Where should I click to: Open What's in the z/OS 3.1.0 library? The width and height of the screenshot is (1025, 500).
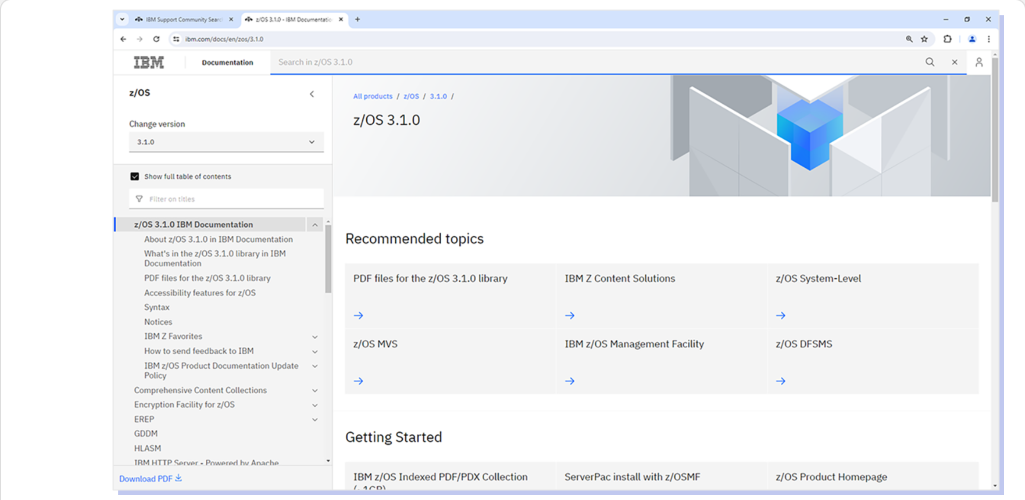(215, 258)
